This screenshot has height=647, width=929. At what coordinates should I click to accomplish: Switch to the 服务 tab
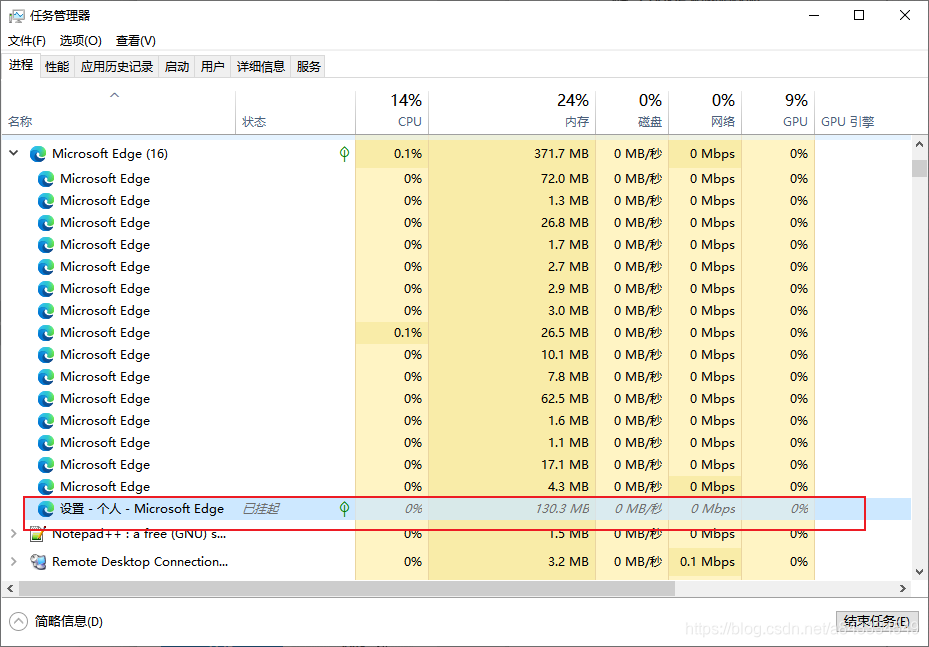point(309,67)
